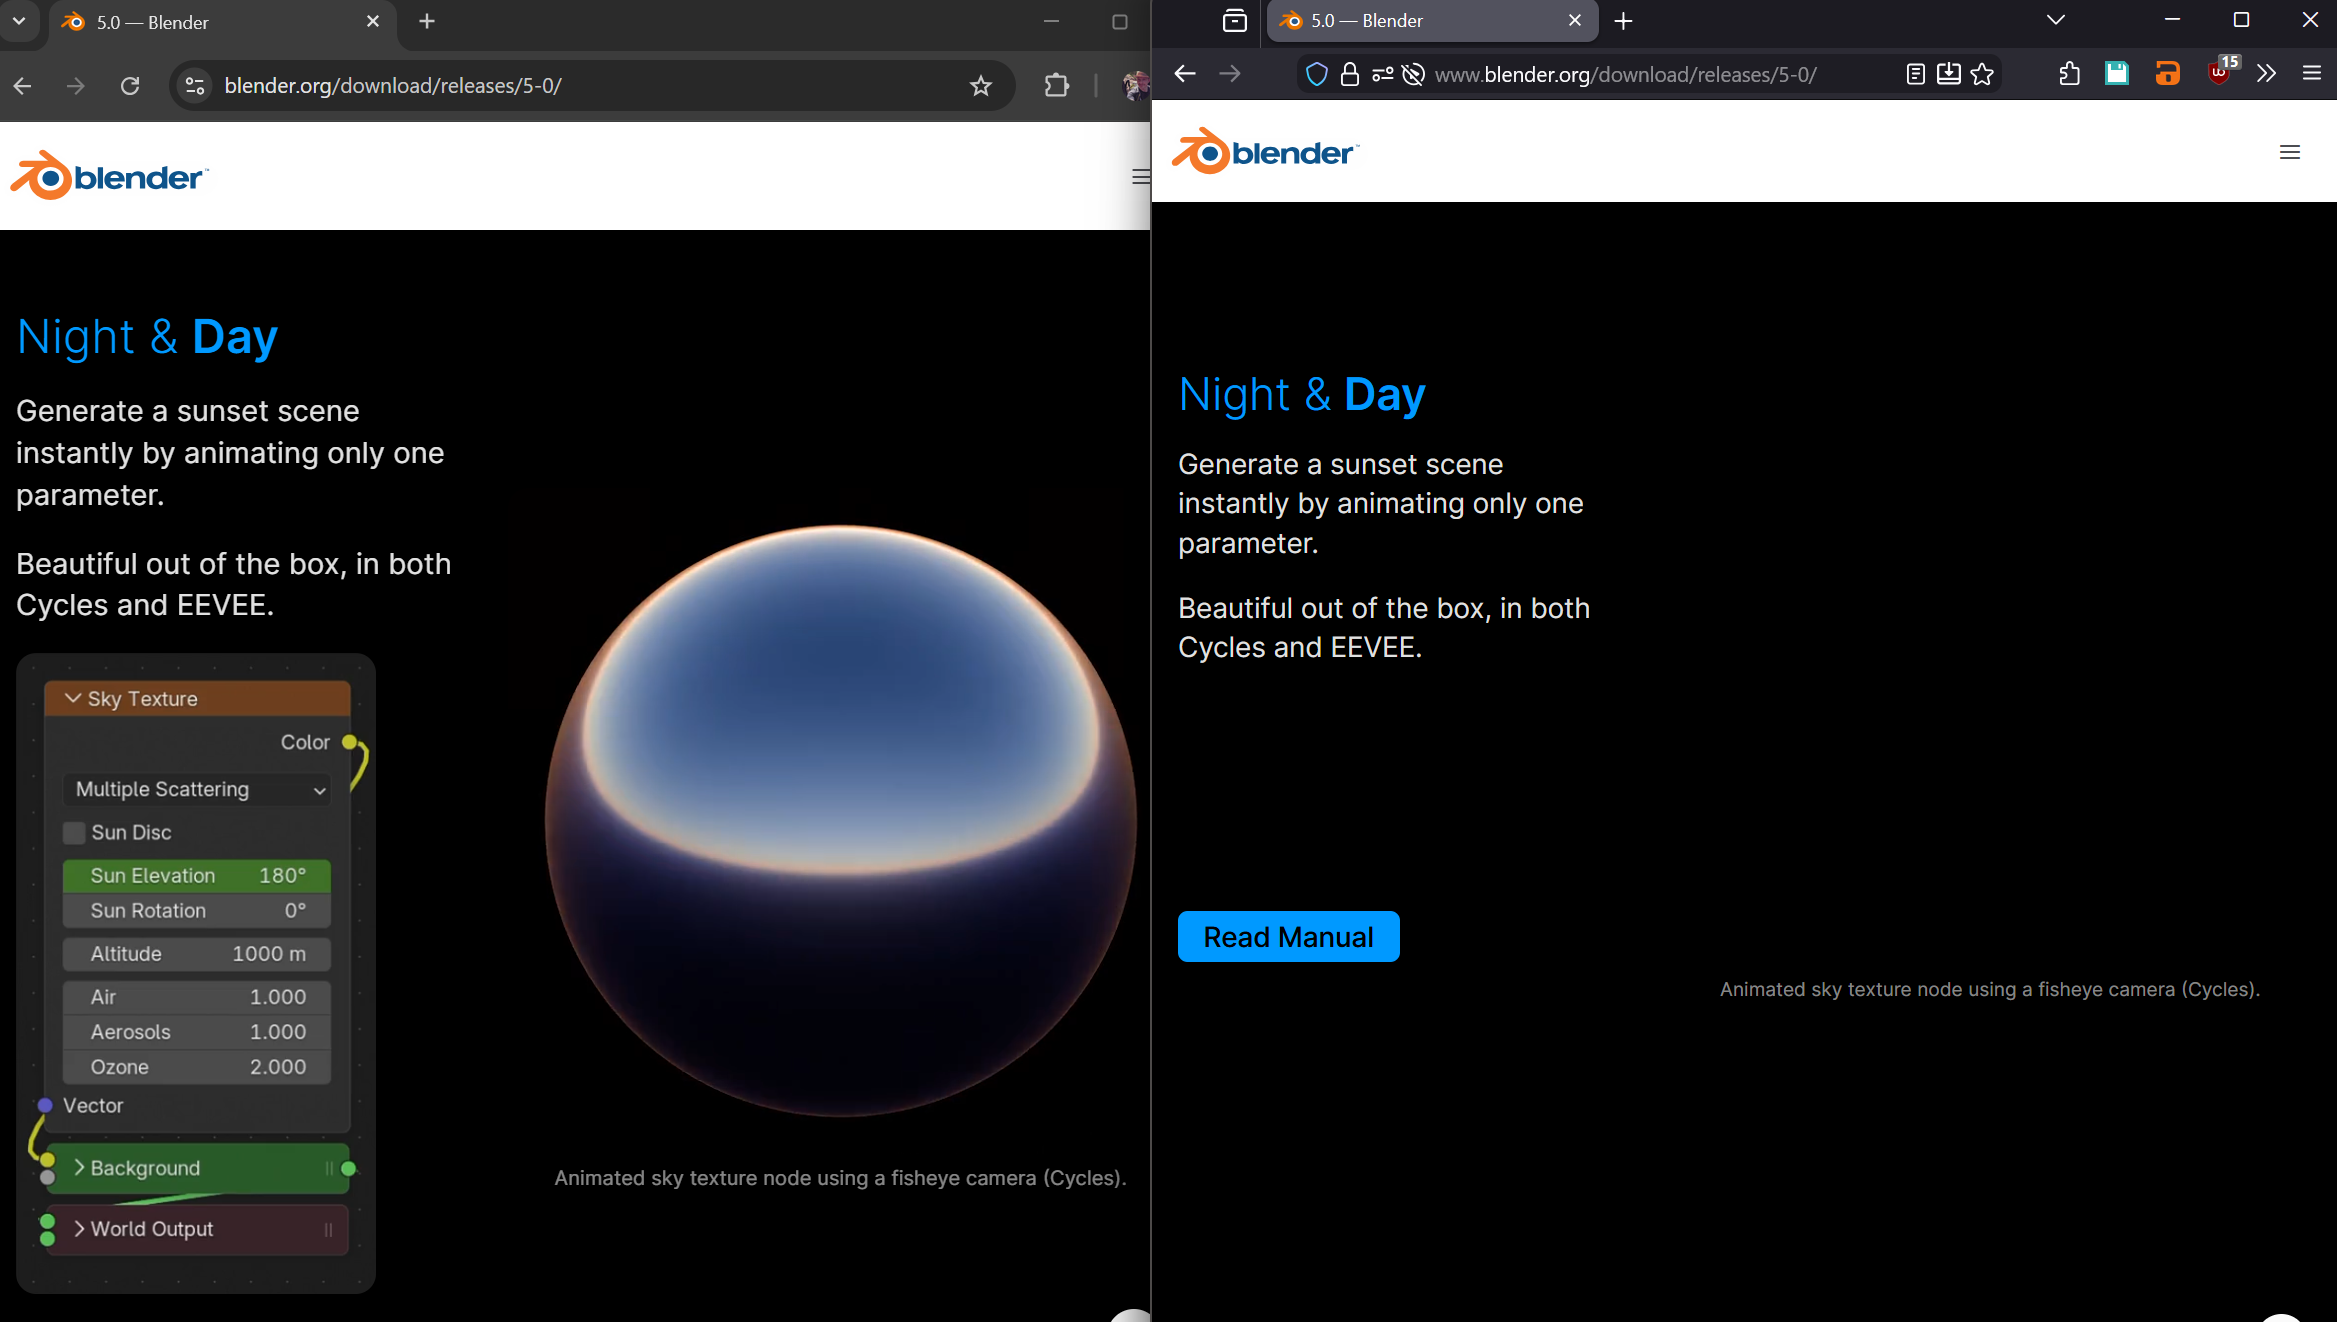Select the 5.0 — Blender tab in Chrome
This screenshot has height=1322, width=2337.
tap(220, 22)
